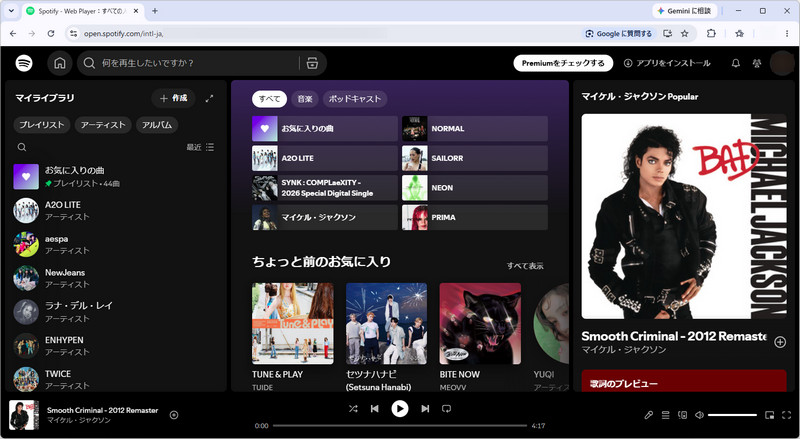Open the friend activity icon
This screenshot has height=439, width=800.
coord(757,63)
